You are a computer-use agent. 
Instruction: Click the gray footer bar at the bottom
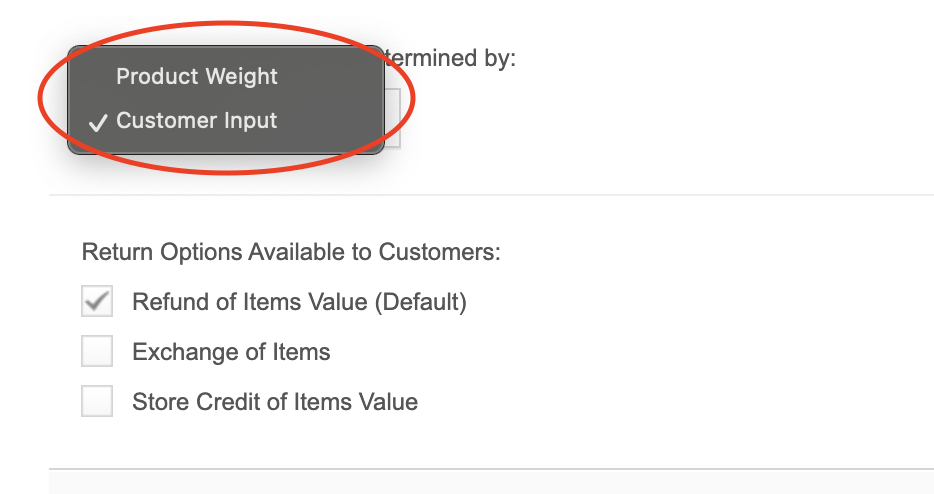click(x=491, y=481)
